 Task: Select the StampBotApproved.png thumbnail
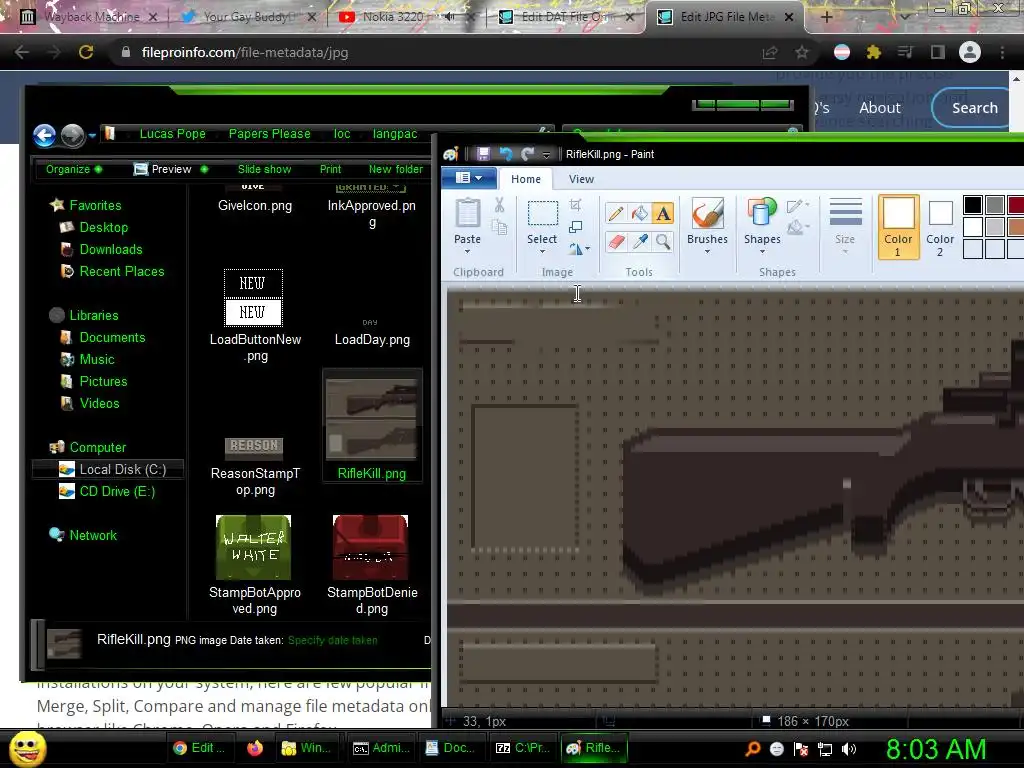coord(253,547)
